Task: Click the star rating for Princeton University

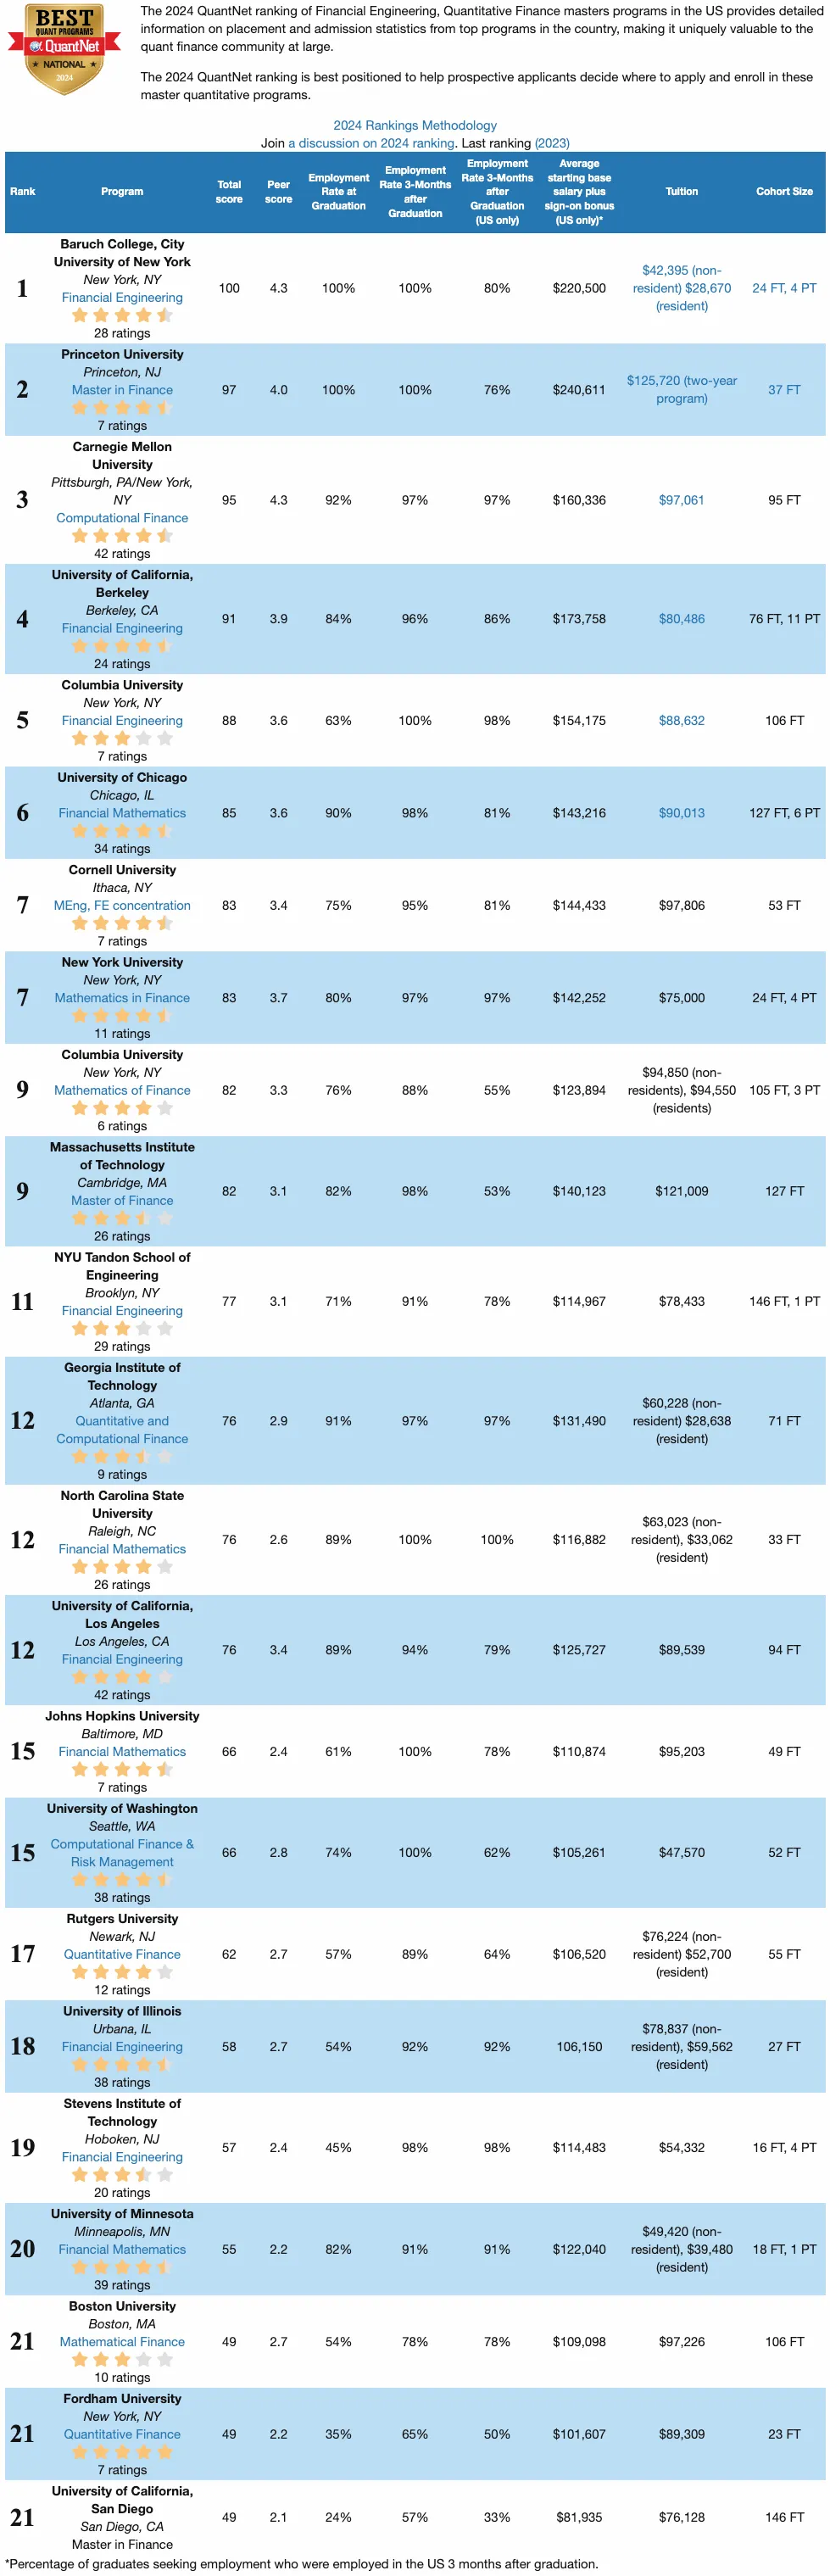Action: (x=122, y=408)
